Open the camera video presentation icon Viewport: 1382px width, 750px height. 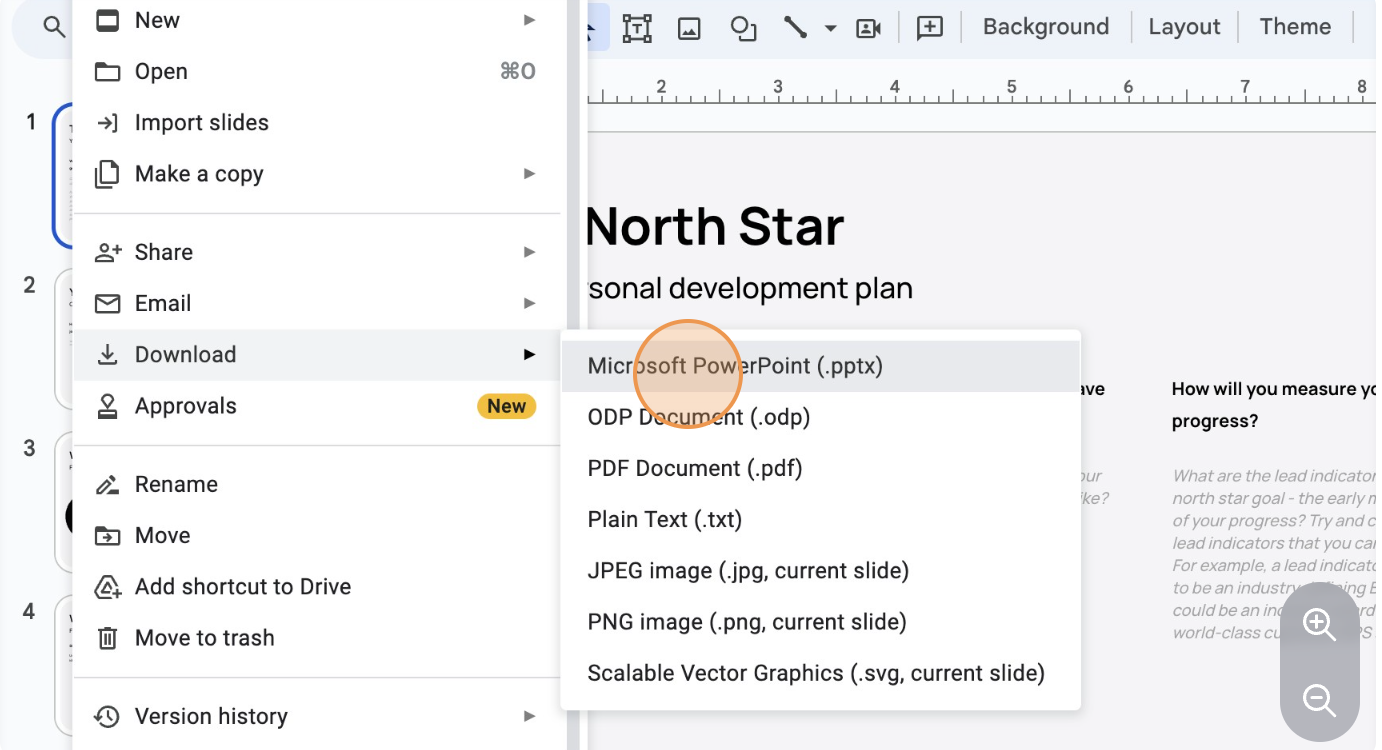tap(867, 28)
